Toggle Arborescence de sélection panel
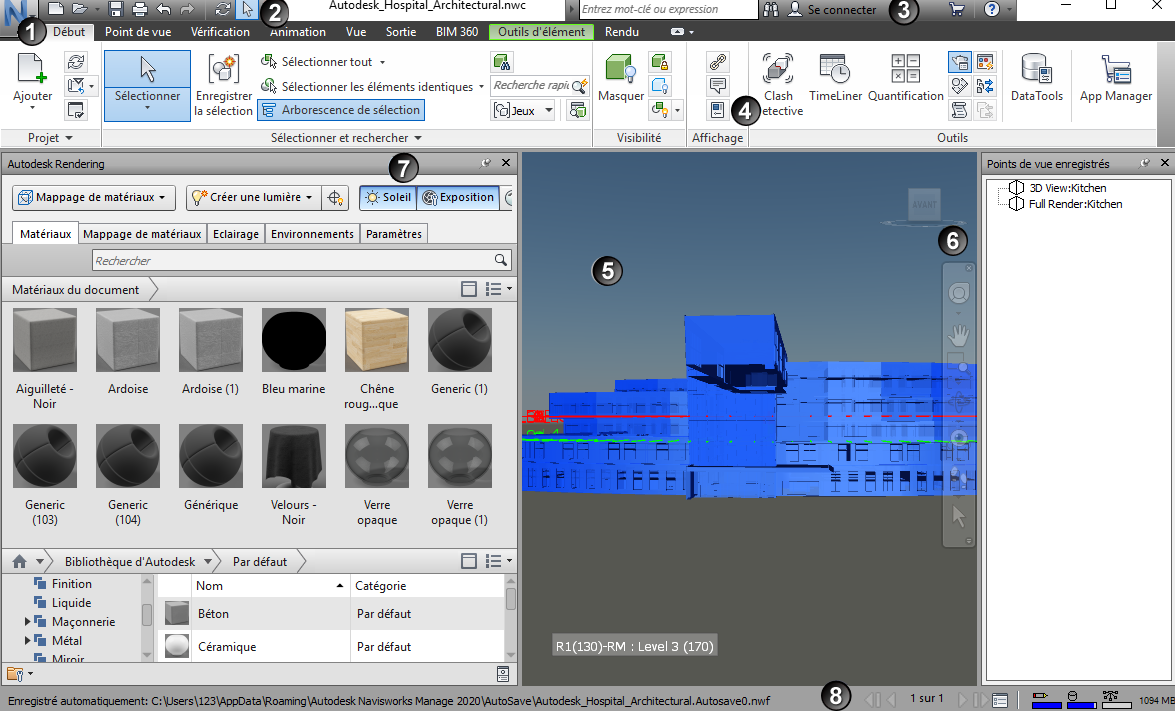This screenshot has height=711, width=1175. coord(341,109)
